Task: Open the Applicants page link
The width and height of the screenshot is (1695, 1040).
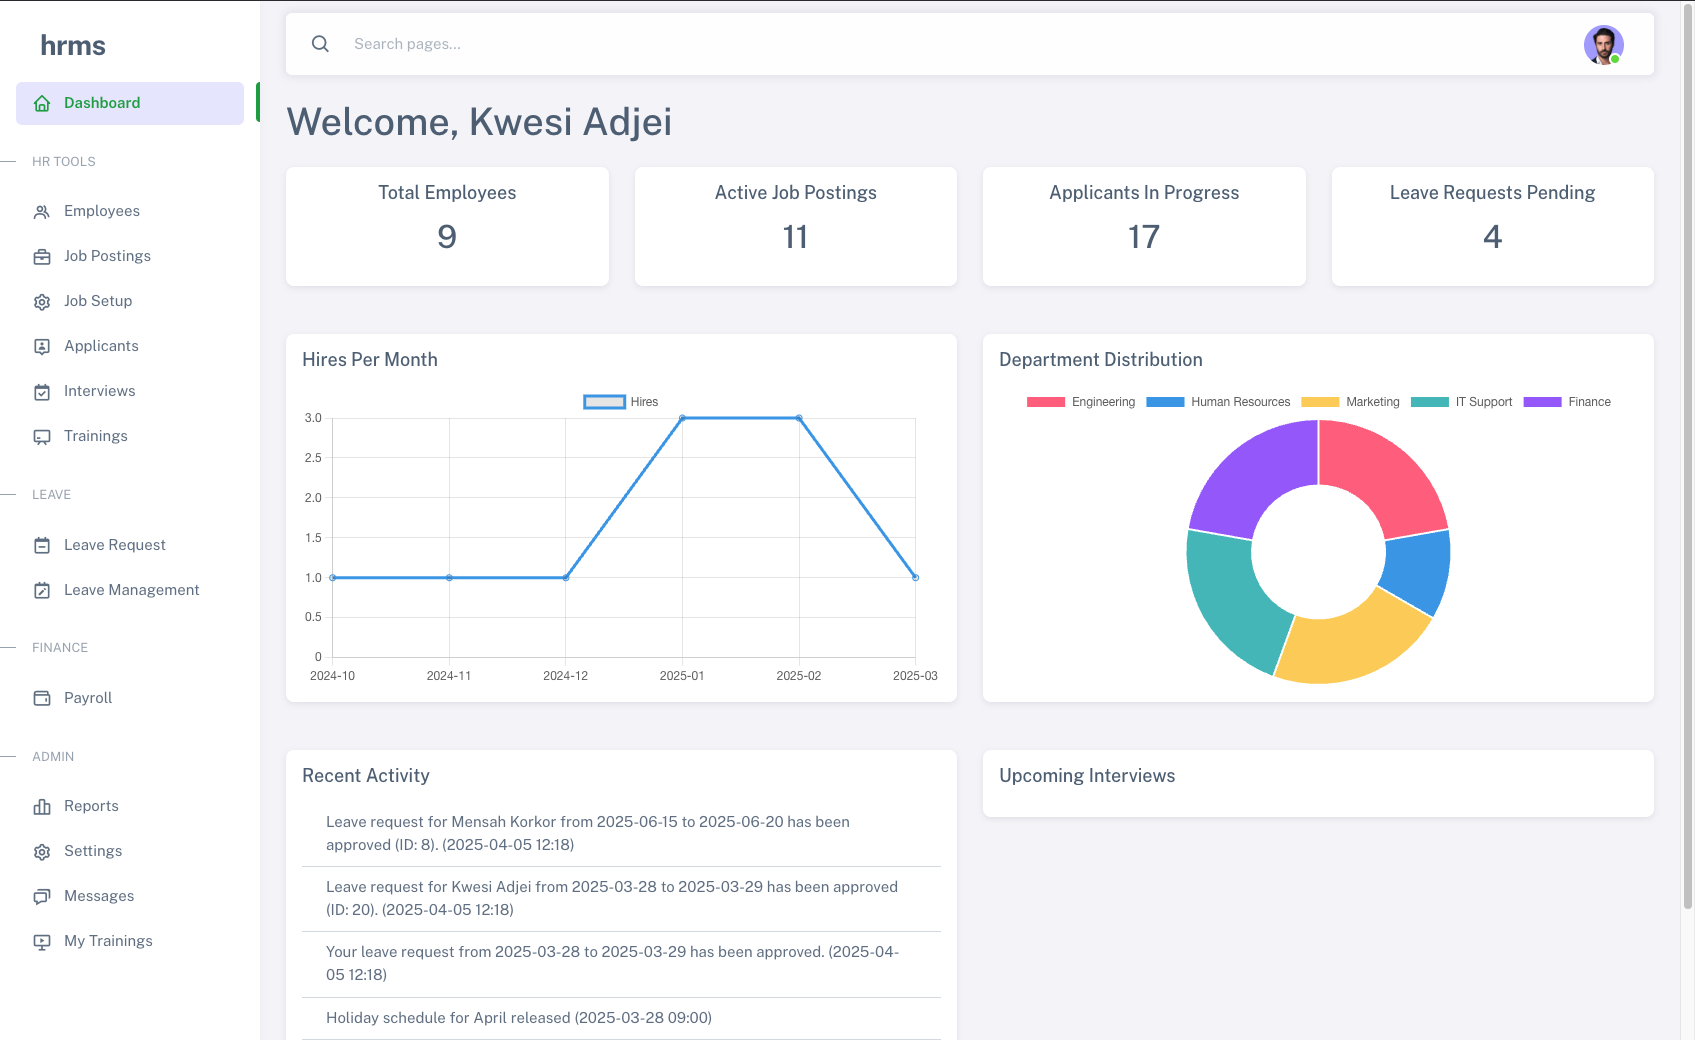Action: [101, 346]
